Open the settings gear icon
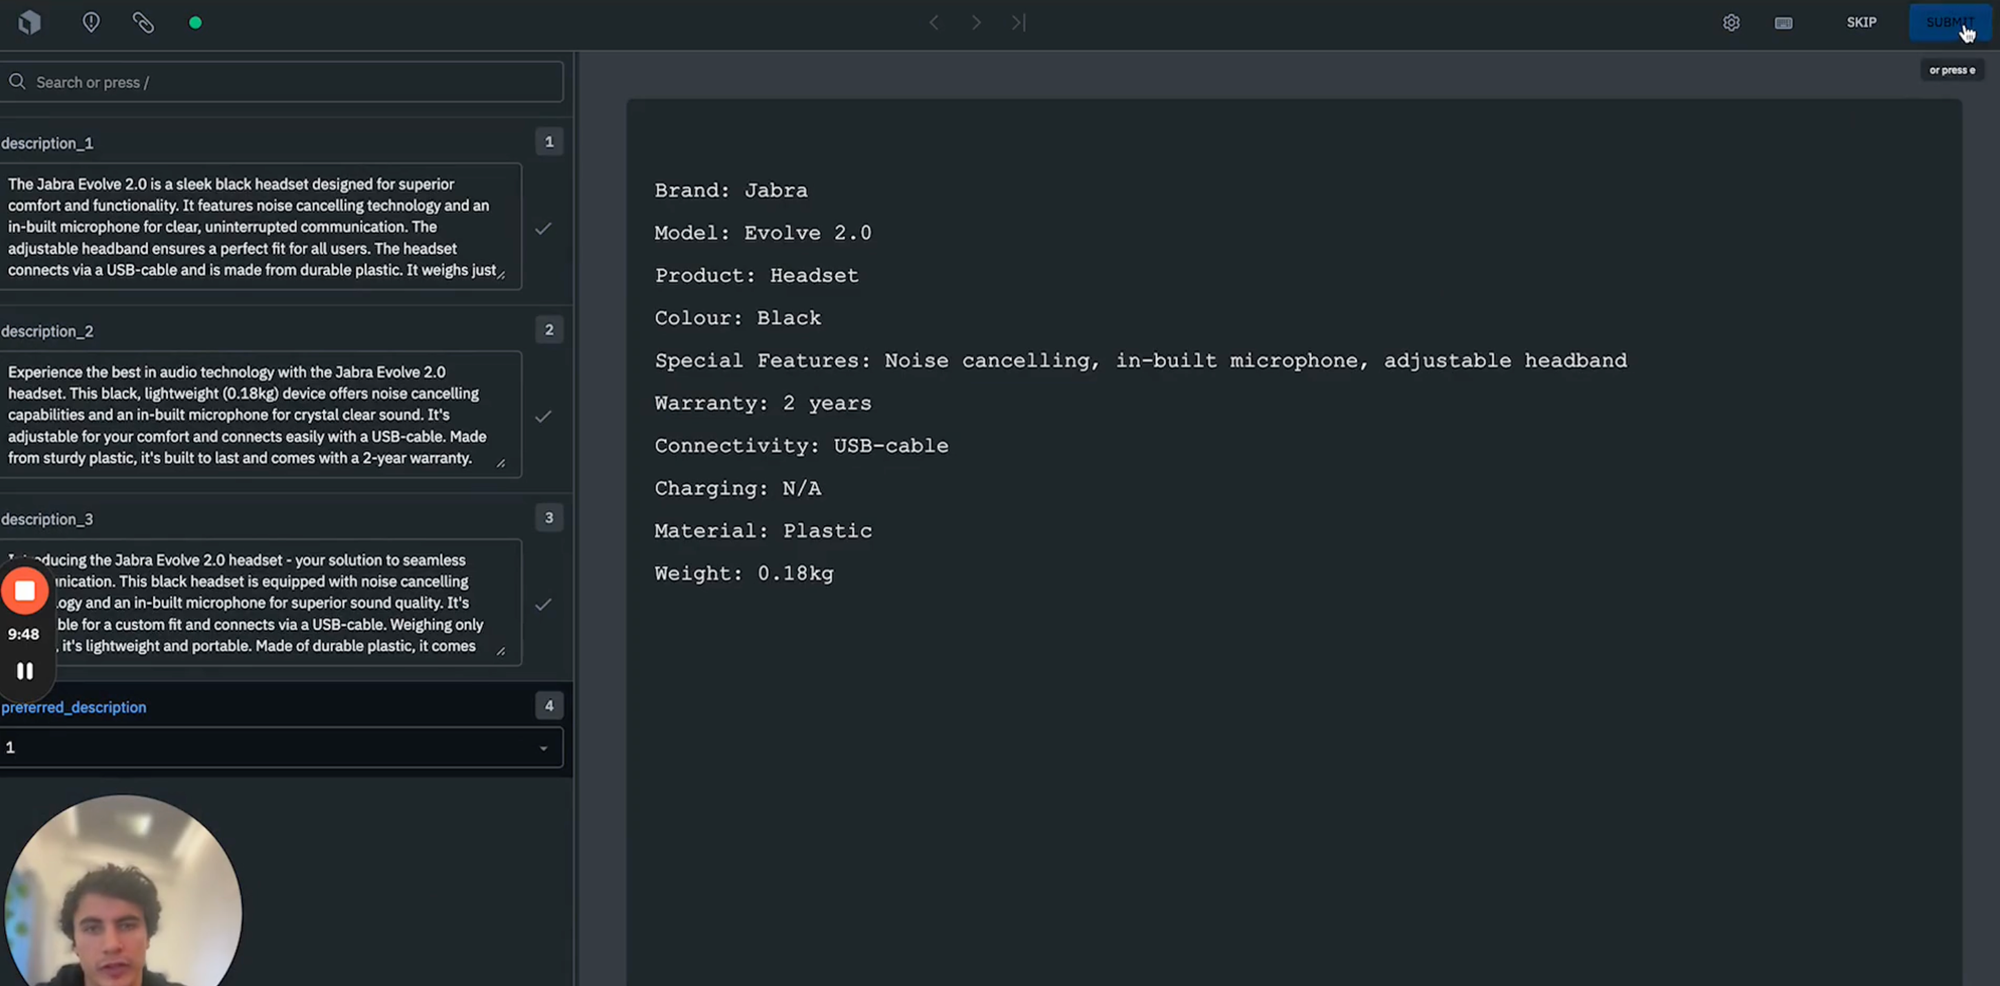Image resolution: width=2000 pixels, height=986 pixels. click(1731, 22)
